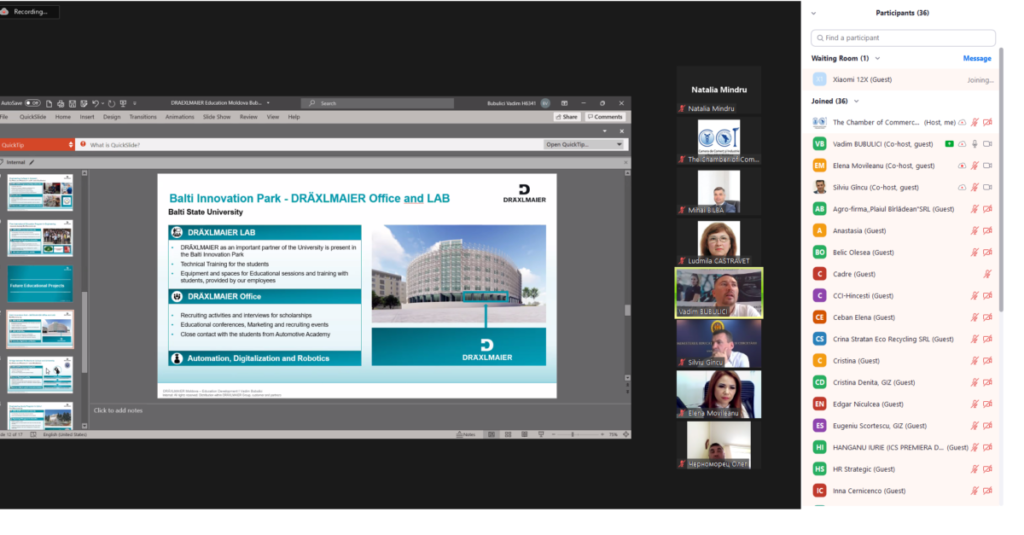Click the Message link for Waiting Room

(977, 58)
